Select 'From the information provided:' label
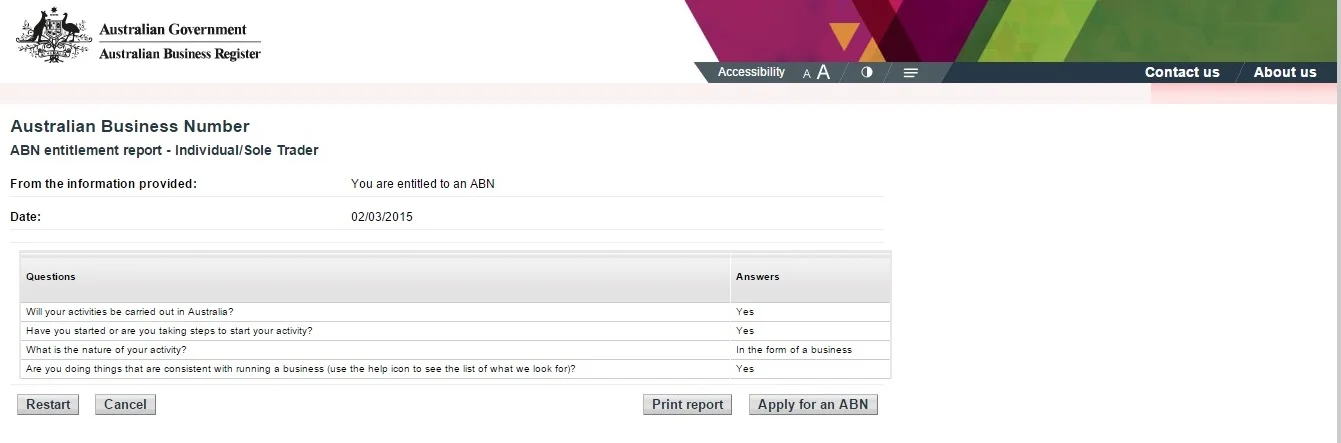 (x=103, y=184)
